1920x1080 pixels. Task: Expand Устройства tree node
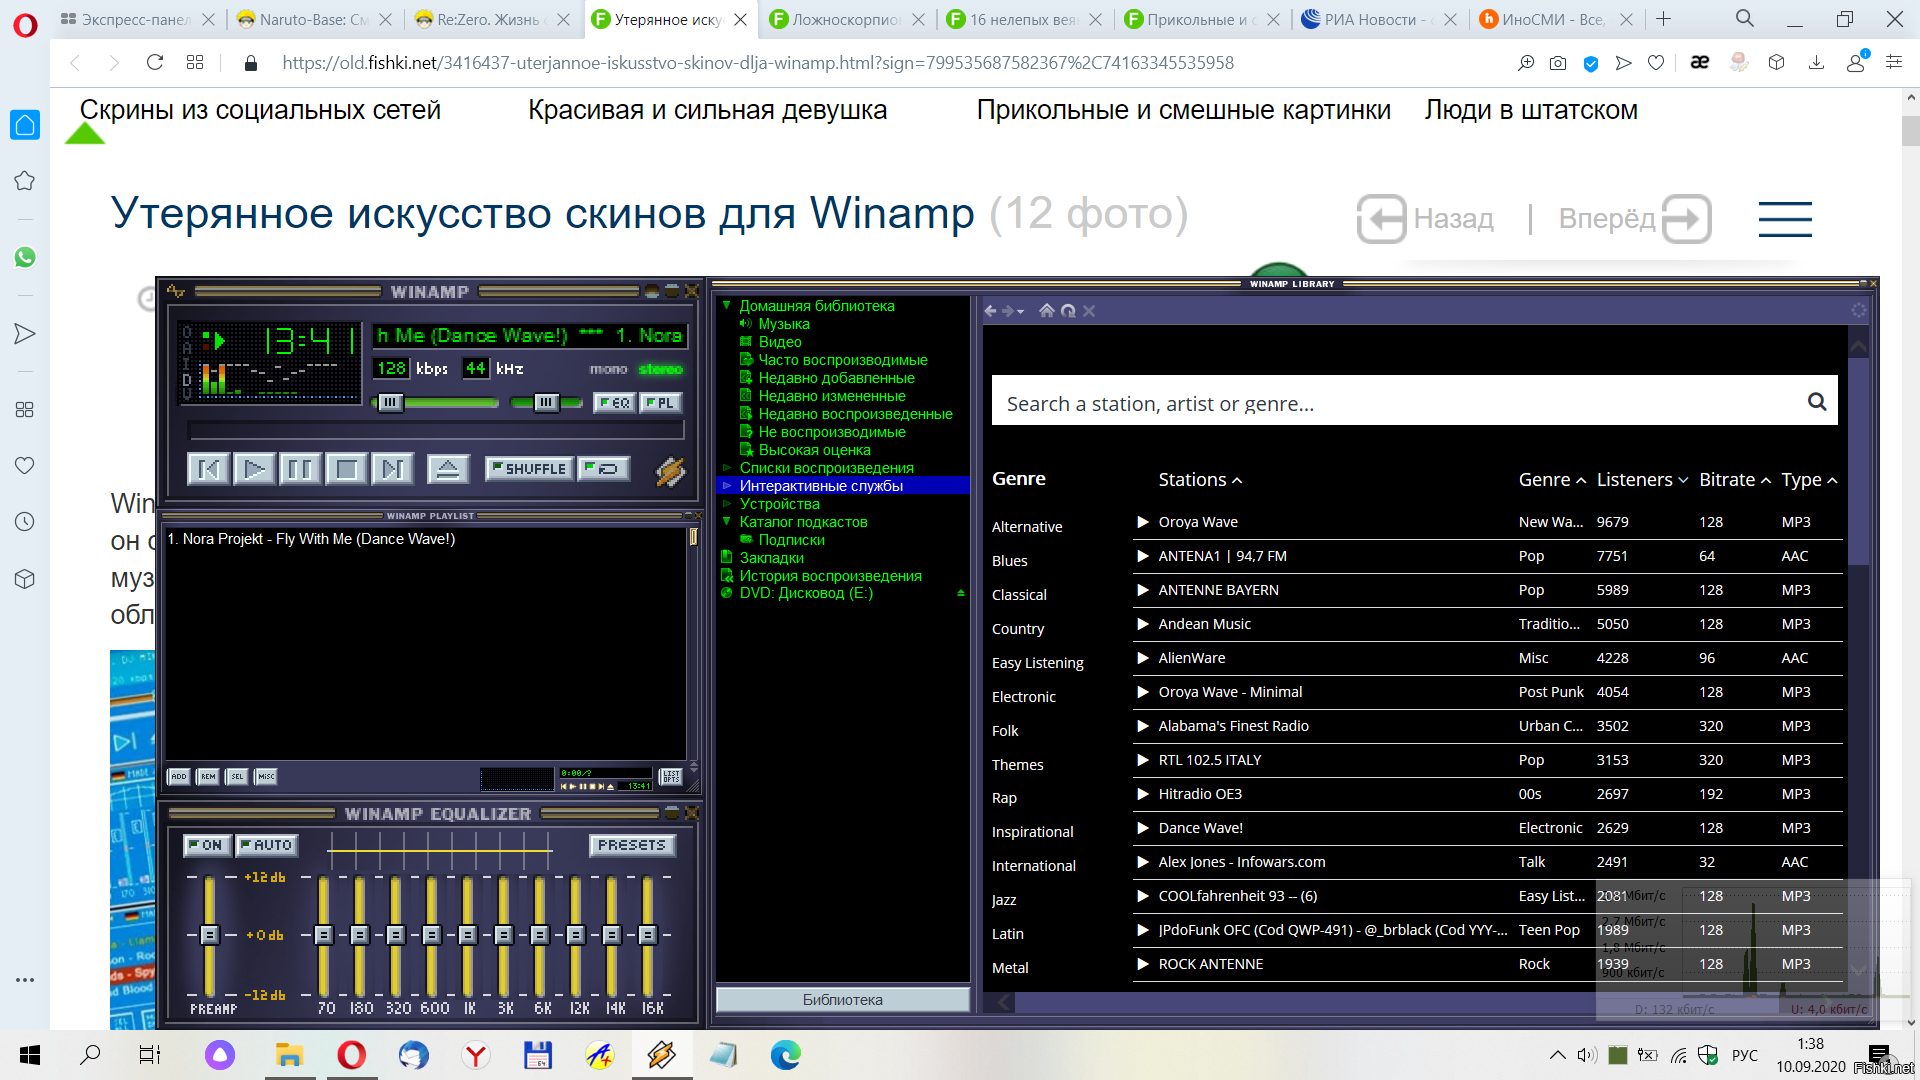click(727, 504)
